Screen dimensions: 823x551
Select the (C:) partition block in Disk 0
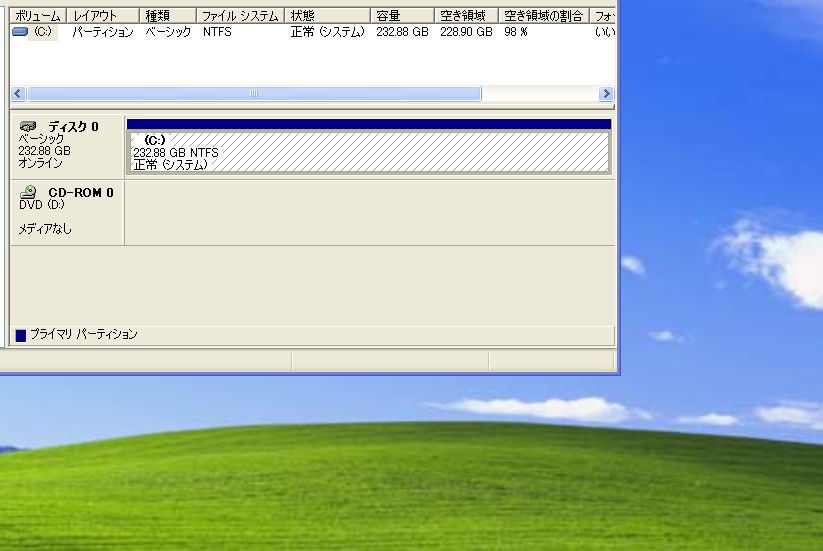pos(368,152)
